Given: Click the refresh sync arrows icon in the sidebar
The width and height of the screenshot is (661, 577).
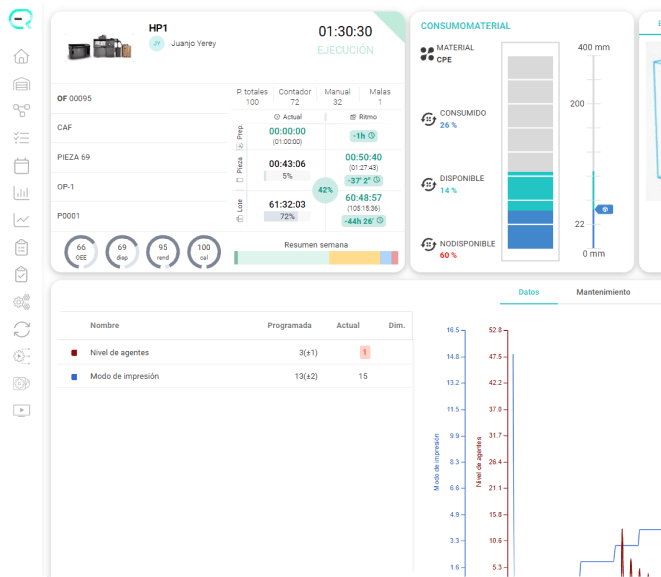Looking at the screenshot, I should 21,329.
